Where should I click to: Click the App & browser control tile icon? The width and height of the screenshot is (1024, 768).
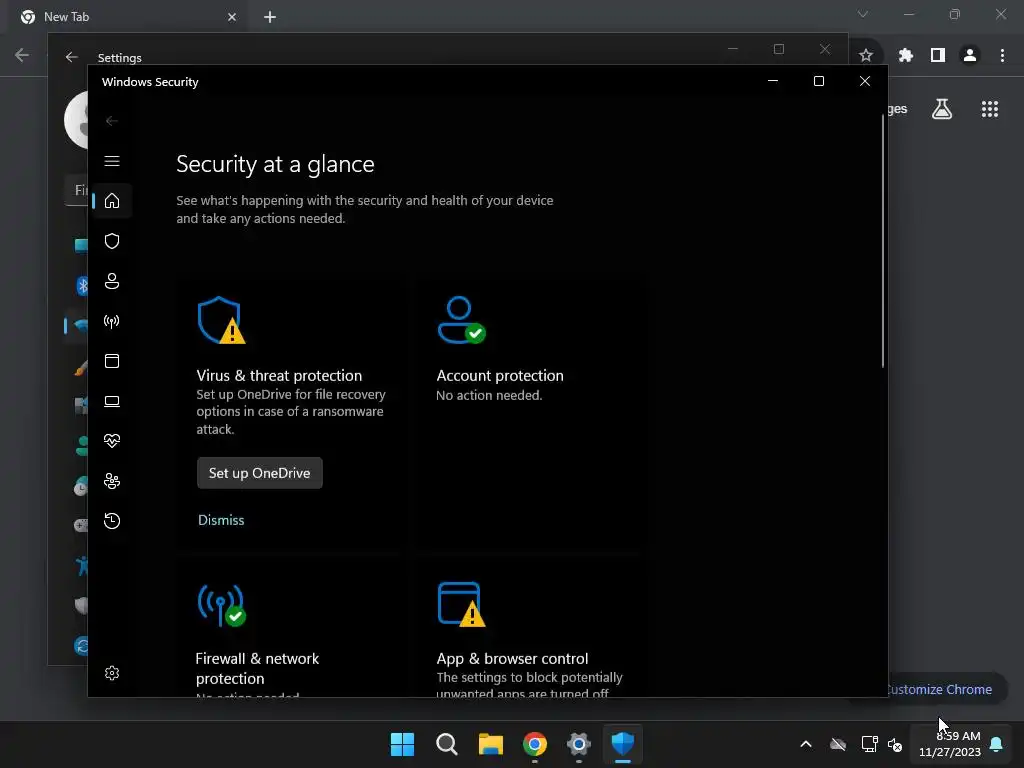tap(461, 605)
